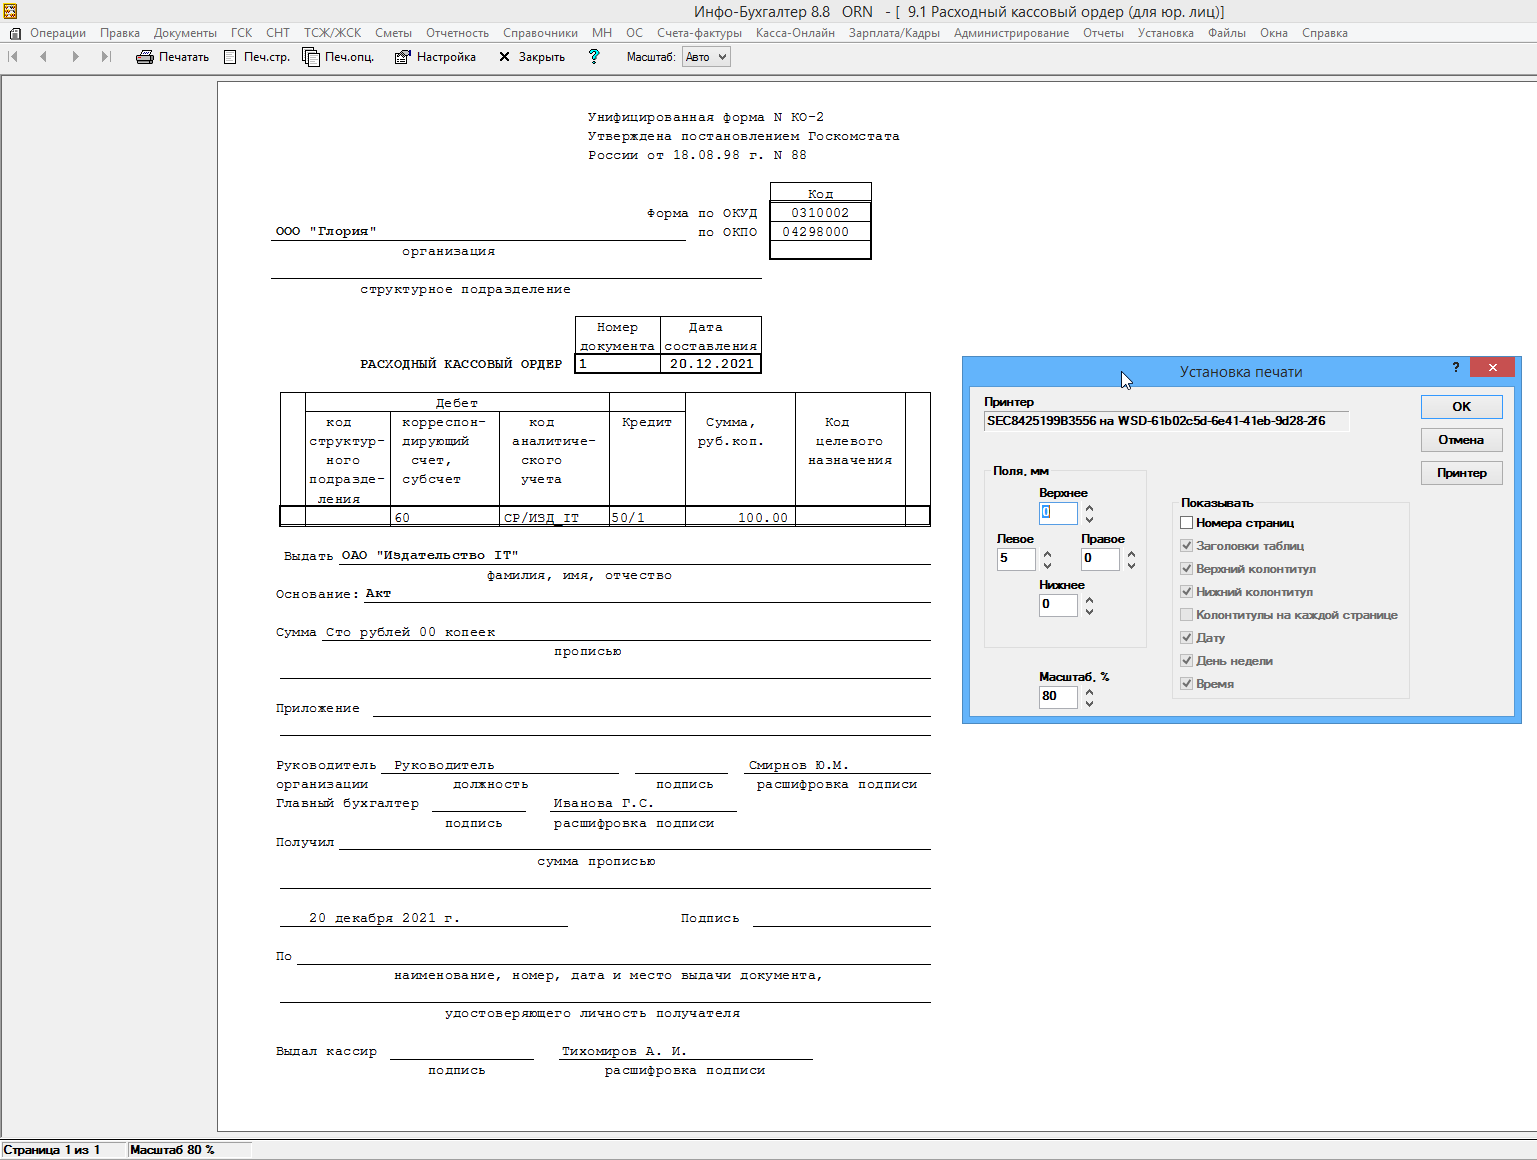Click the Принтер button in dialog

pyautogui.click(x=1461, y=473)
